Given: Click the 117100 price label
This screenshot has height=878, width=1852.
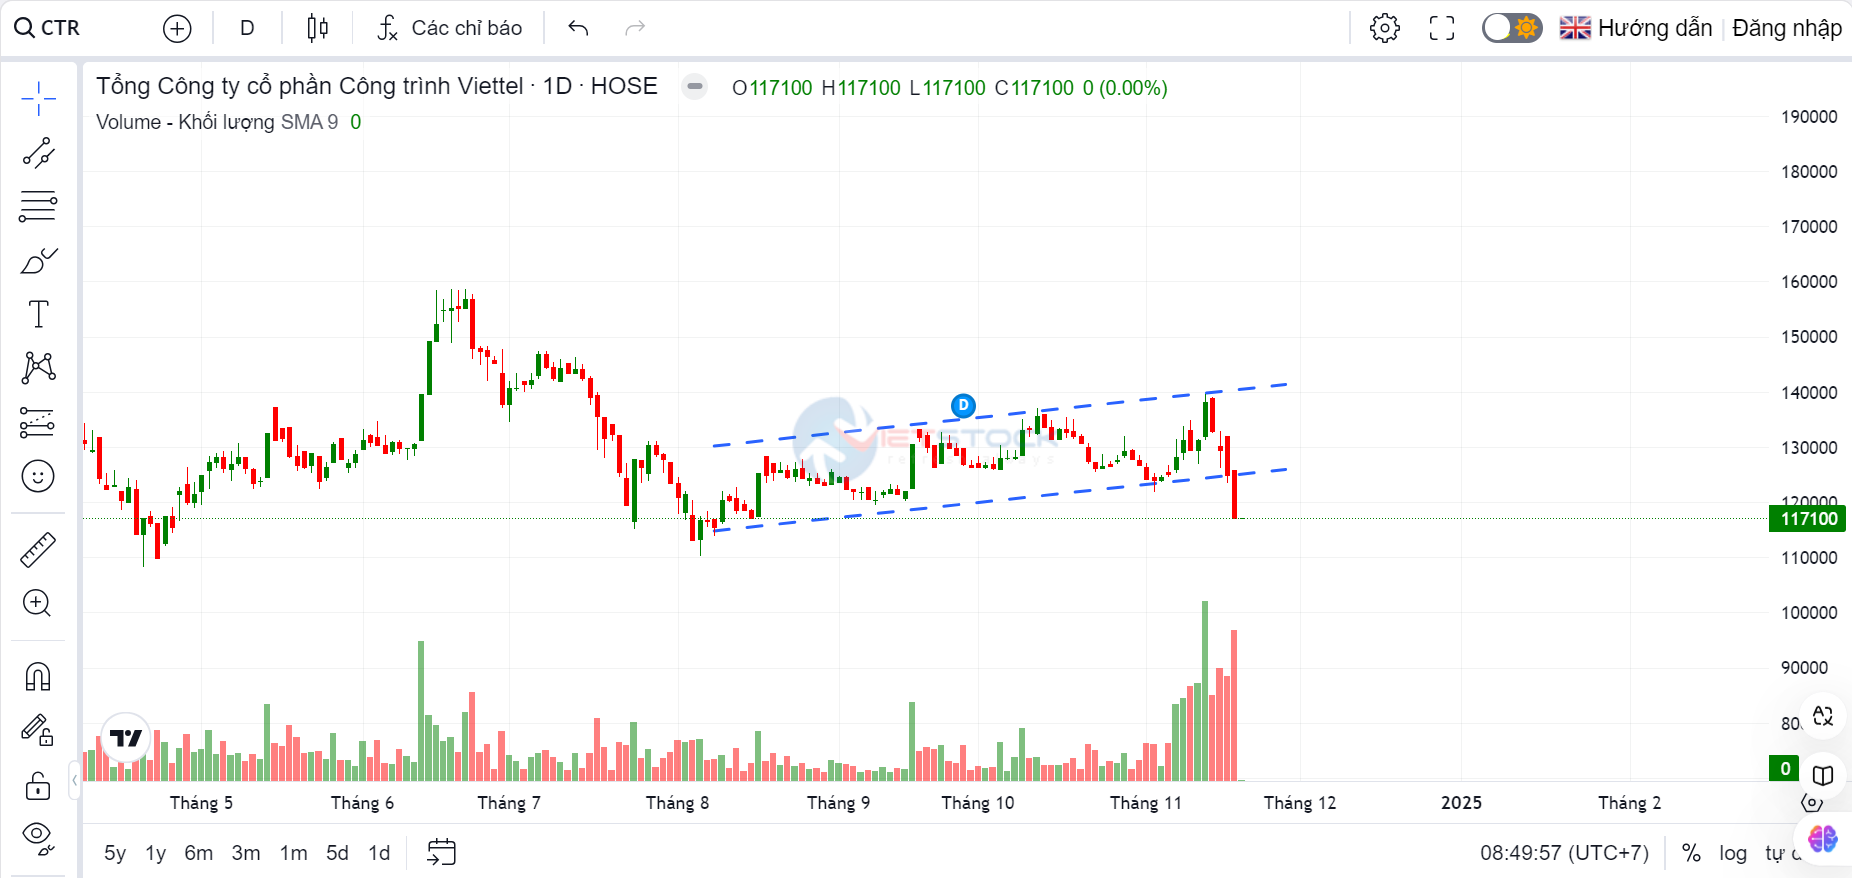Looking at the screenshot, I should [1808, 518].
